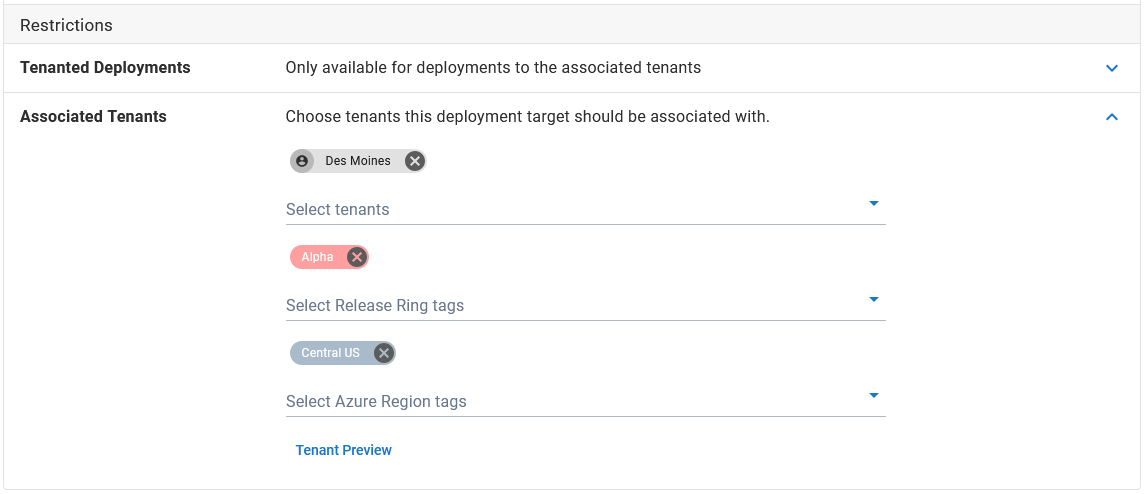1144x494 pixels.
Task: Click the Associated Tenants row title
Action: click(x=93, y=117)
